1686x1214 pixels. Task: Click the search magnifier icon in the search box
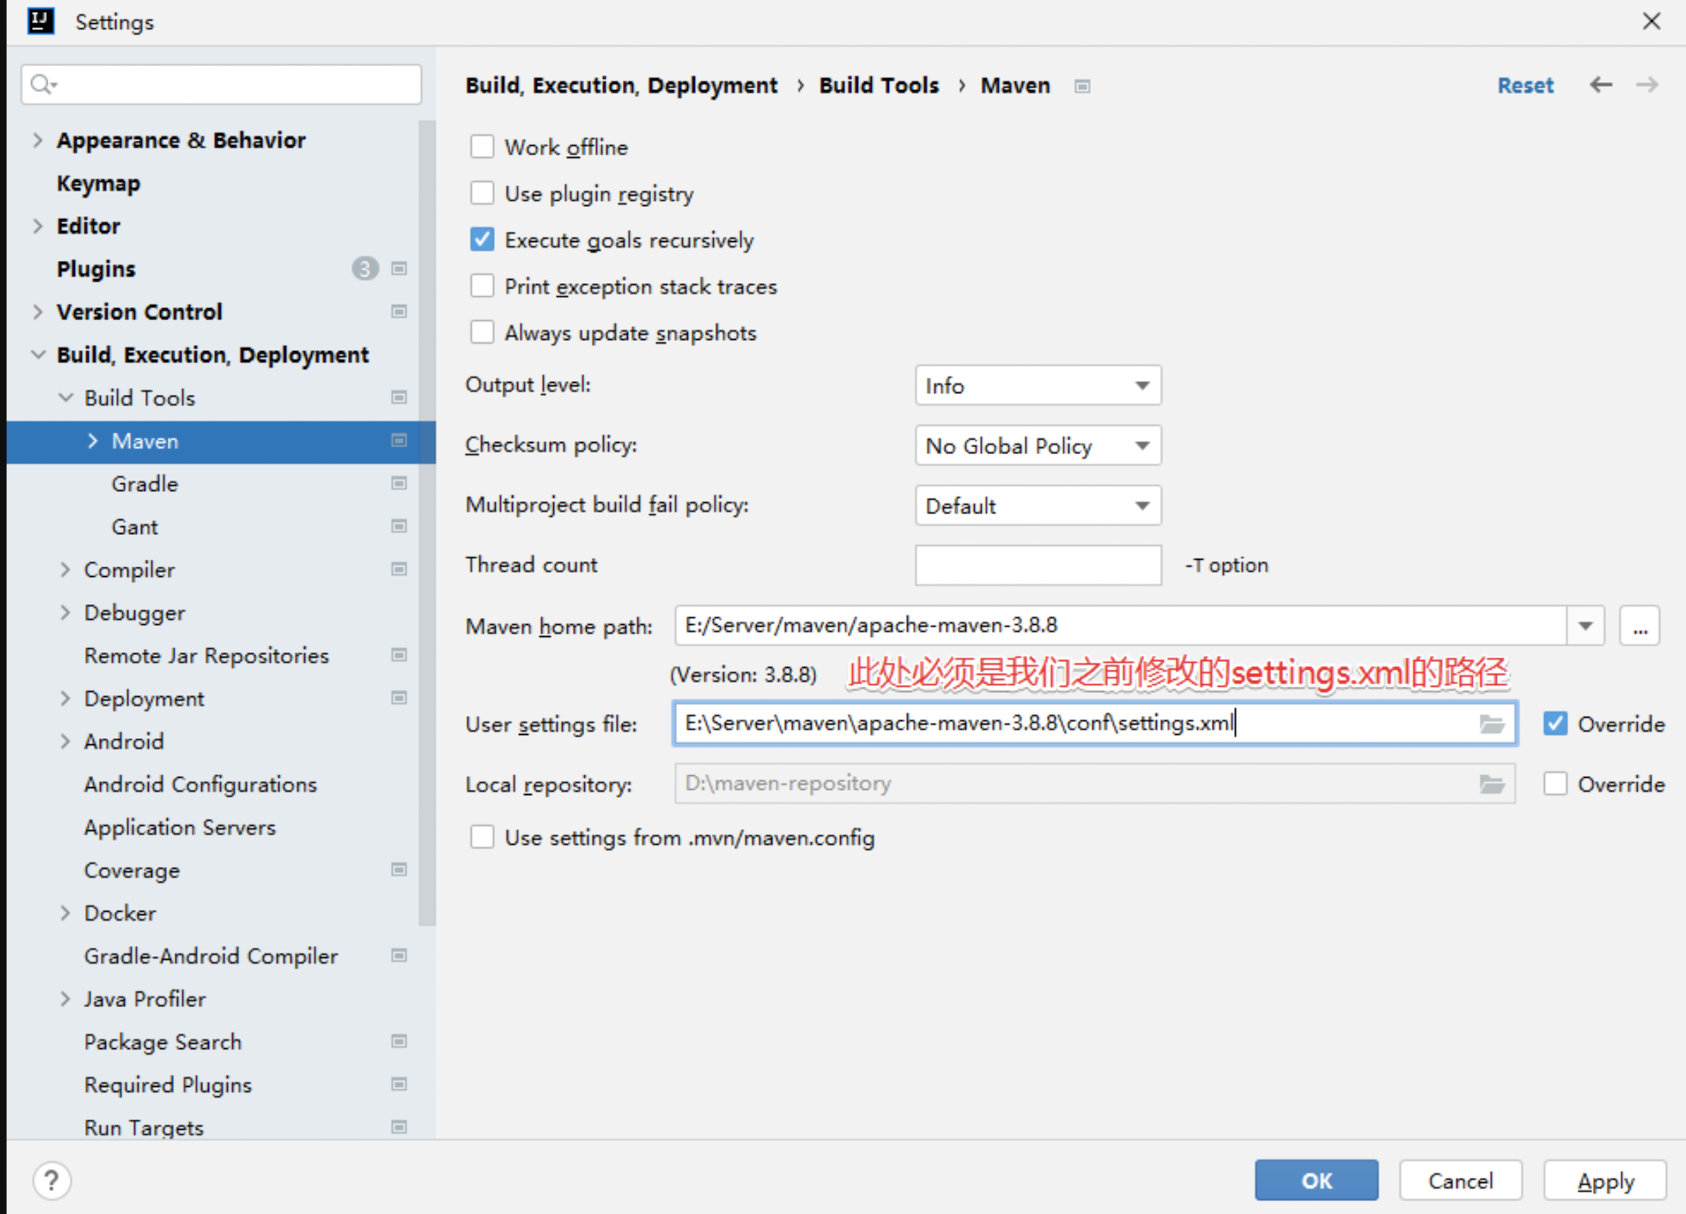pos(43,84)
